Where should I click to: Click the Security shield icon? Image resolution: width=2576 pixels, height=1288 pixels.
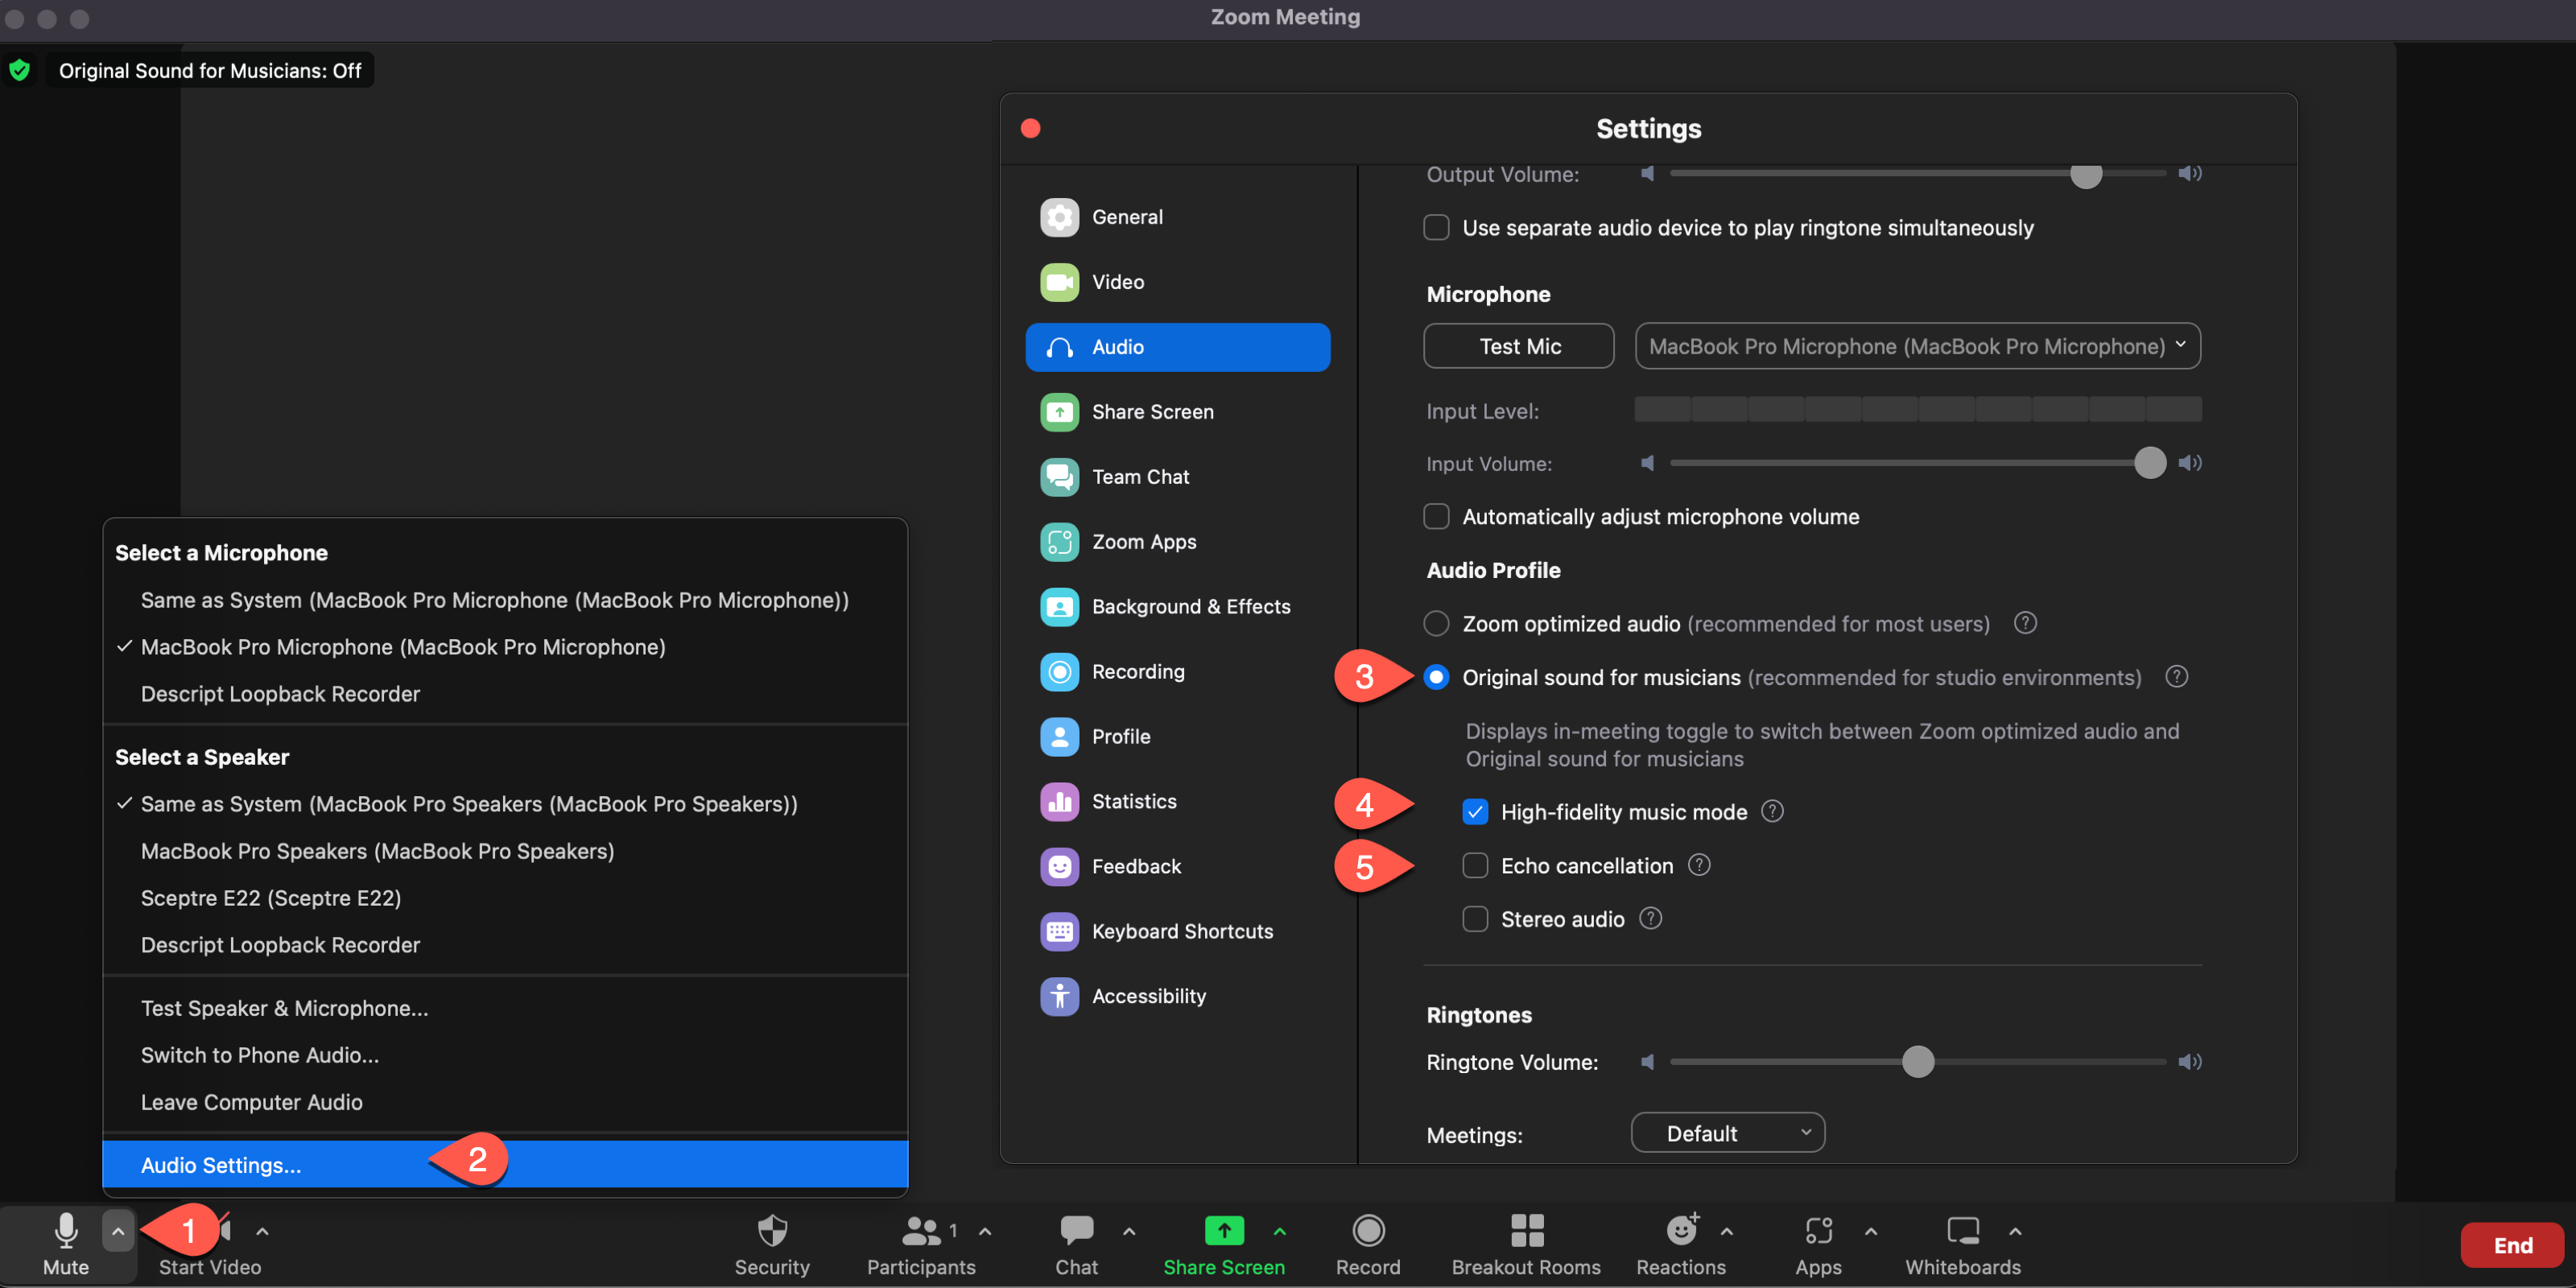pos(772,1230)
